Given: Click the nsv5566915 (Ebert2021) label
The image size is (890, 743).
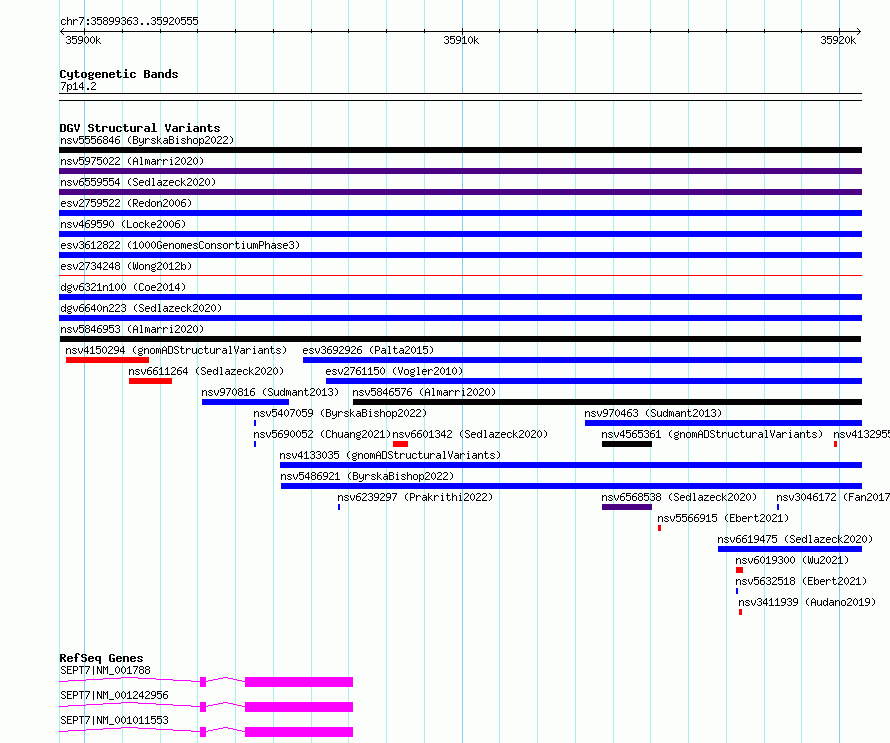Looking at the screenshot, I should 723,518.
